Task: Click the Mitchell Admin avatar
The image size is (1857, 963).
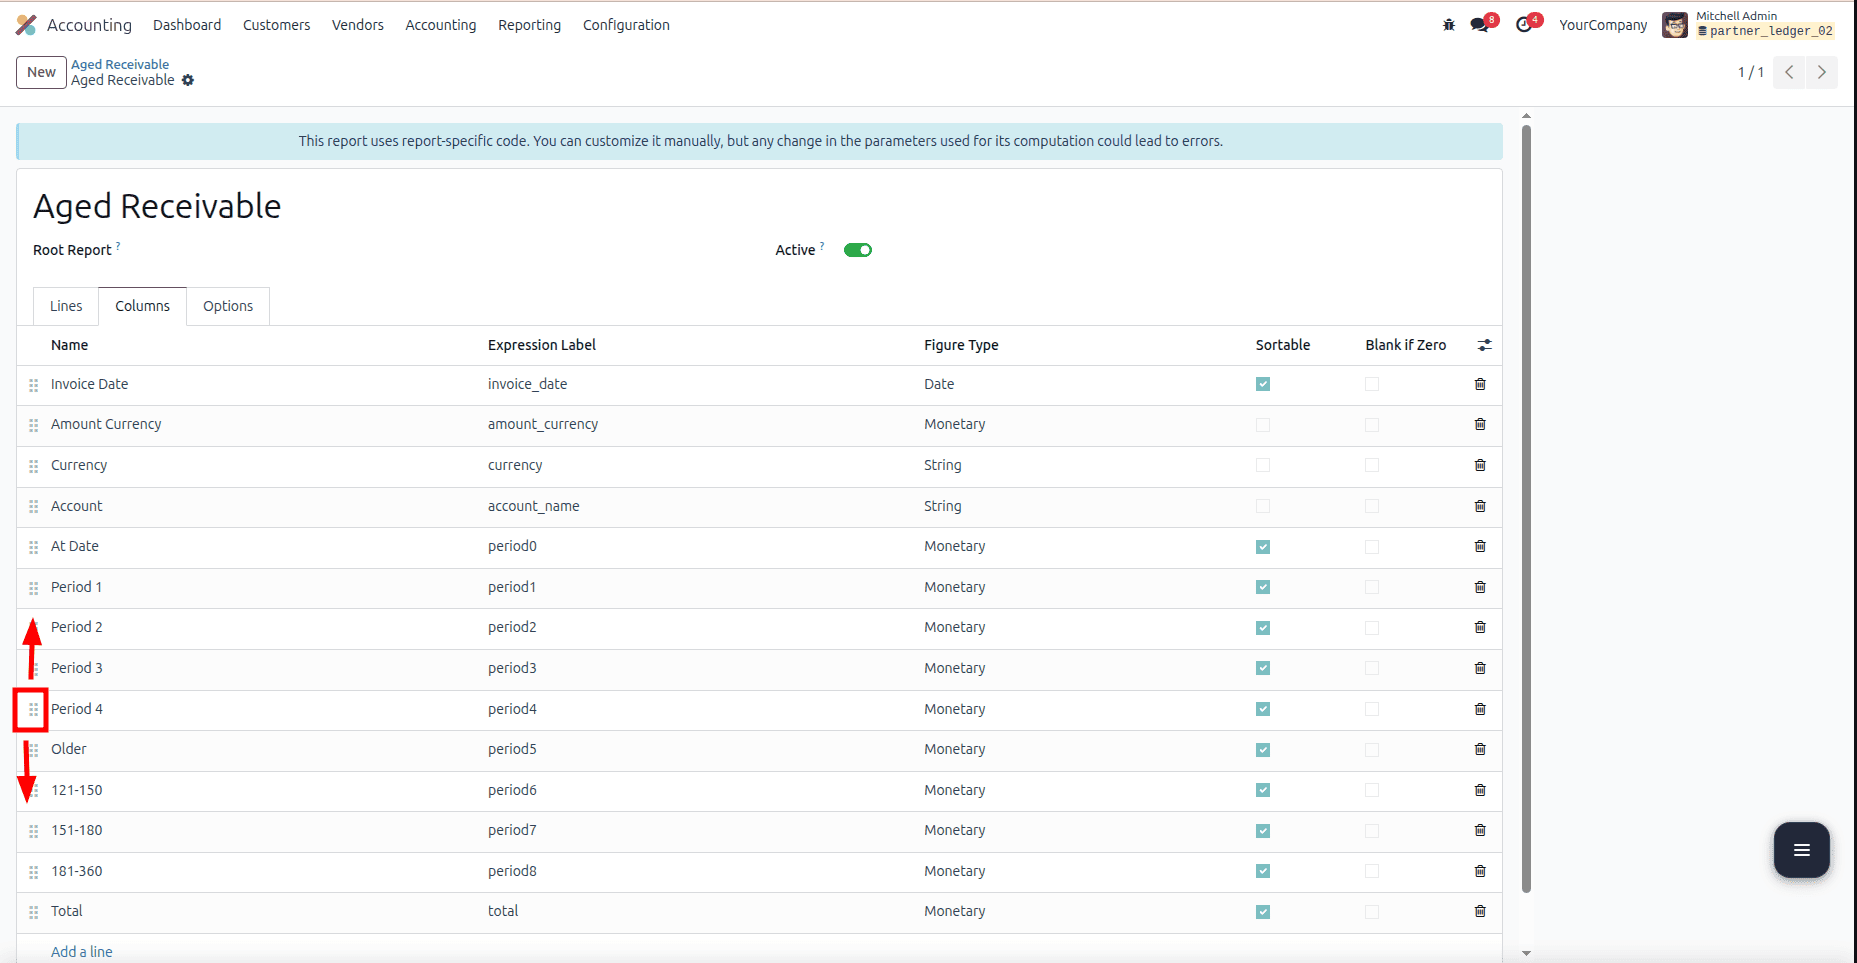Action: (1675, 25)
